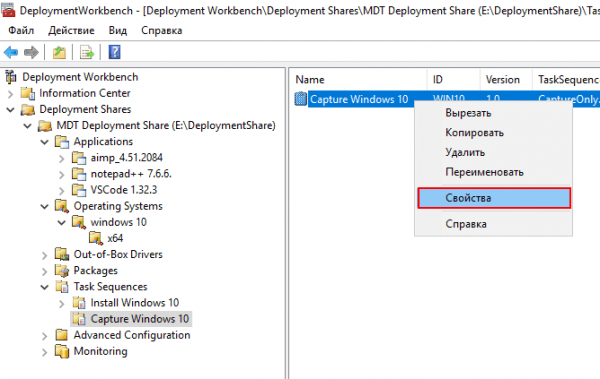Select the x64 label in the tree
600x379 pixels.
pyautogui.click(x=115, y=238)
